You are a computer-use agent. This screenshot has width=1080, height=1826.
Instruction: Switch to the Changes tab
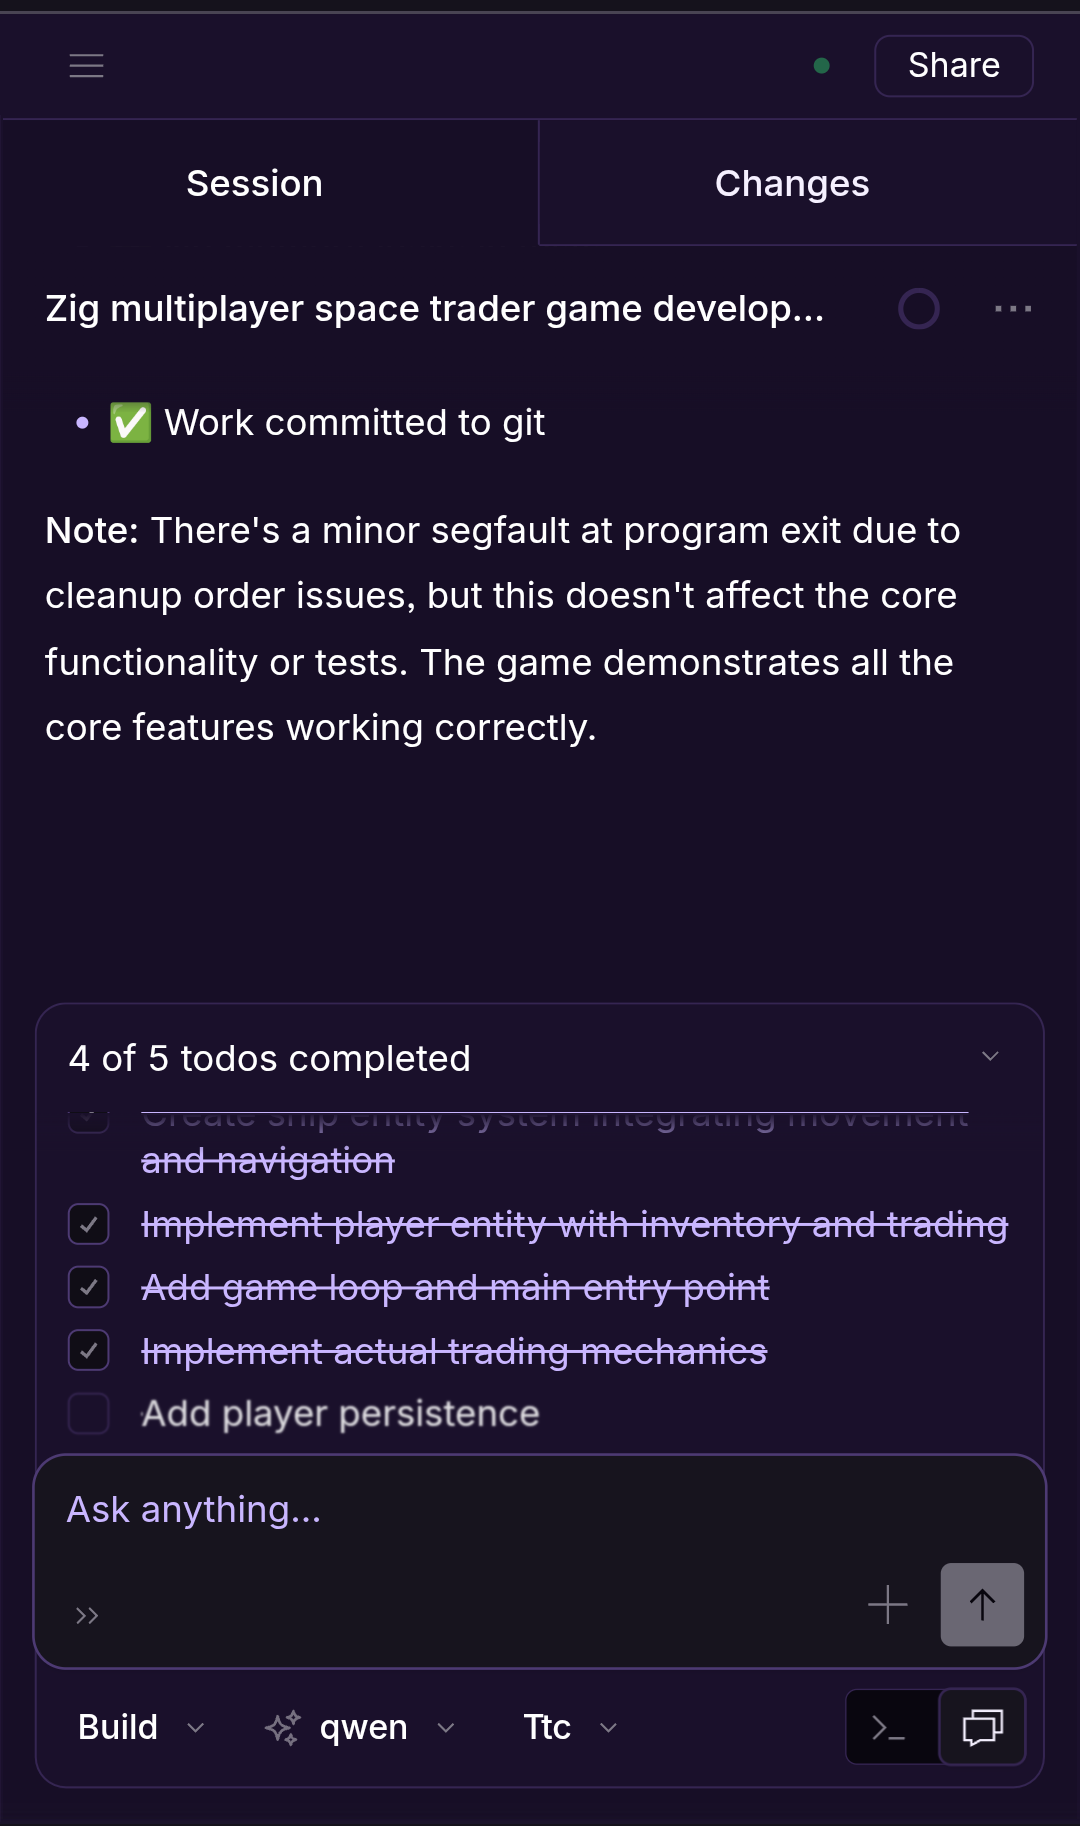[792, 184]
